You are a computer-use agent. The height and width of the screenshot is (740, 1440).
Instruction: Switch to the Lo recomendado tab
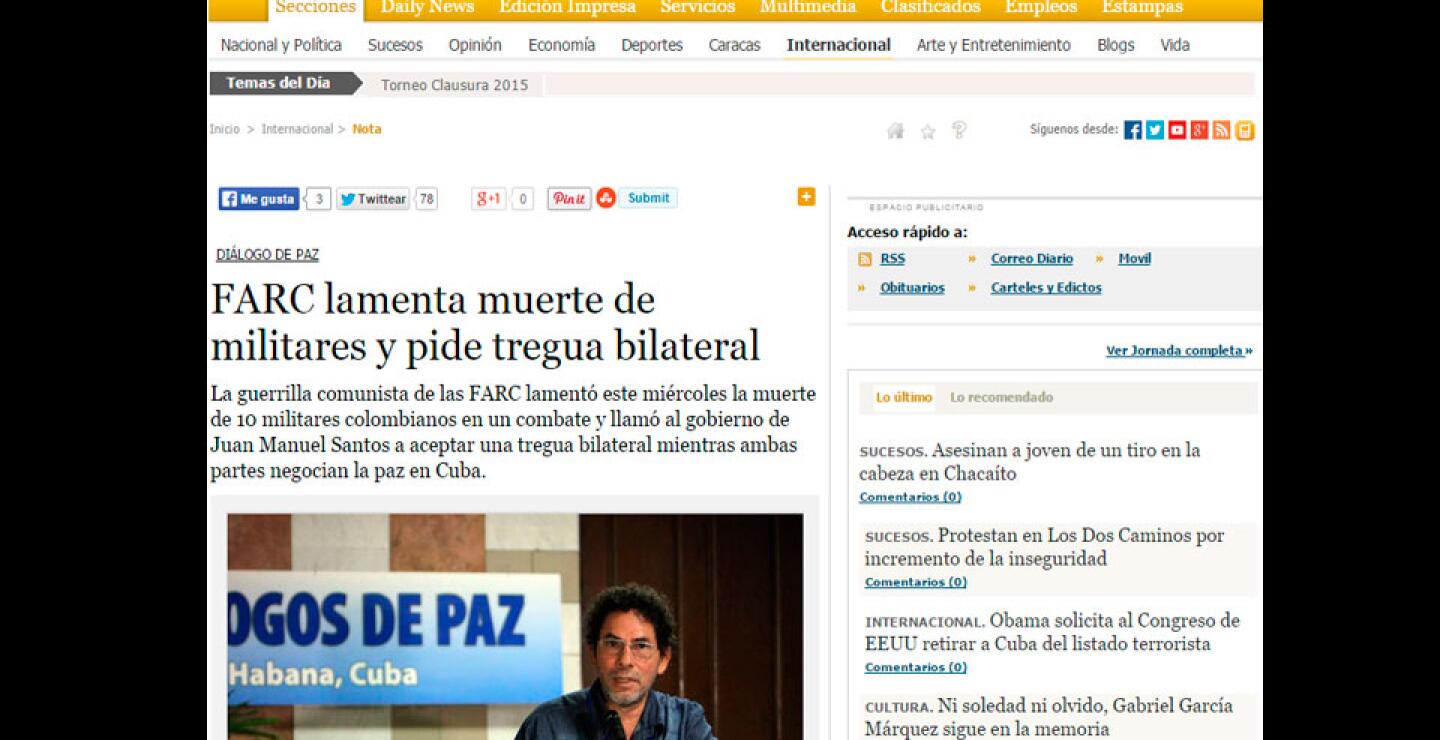1001,398
